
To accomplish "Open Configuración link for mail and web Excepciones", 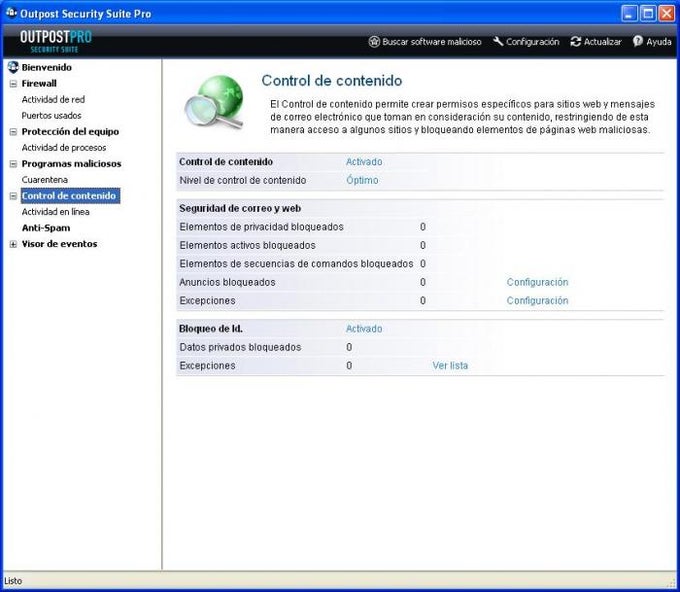I will [x=537, y=301].
